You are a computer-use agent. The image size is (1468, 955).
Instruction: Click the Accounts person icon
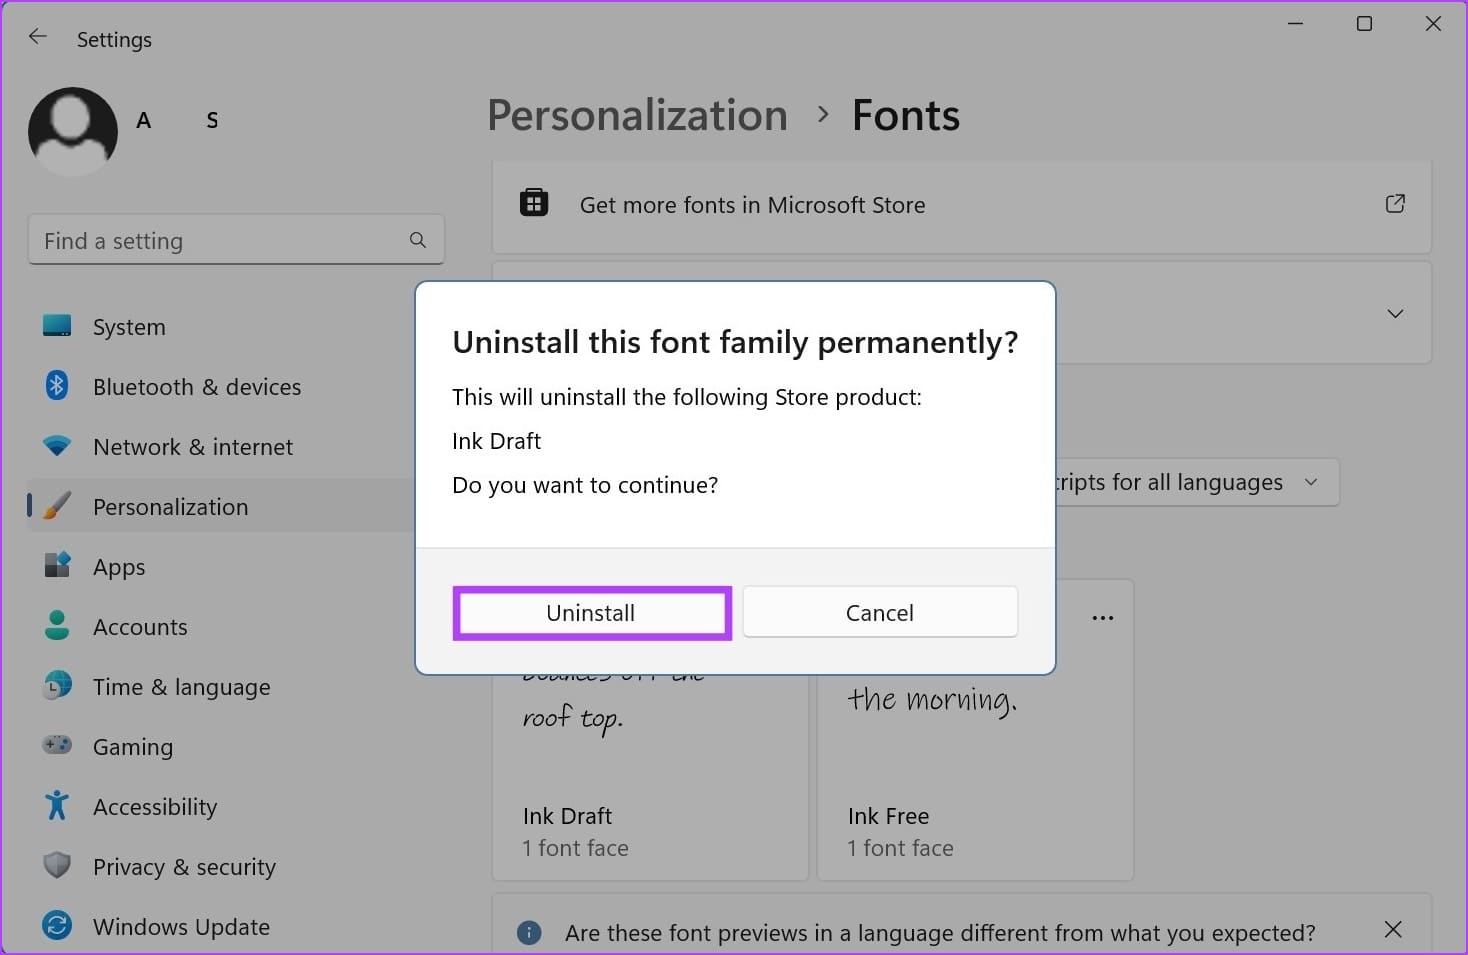tap(57, 626)
